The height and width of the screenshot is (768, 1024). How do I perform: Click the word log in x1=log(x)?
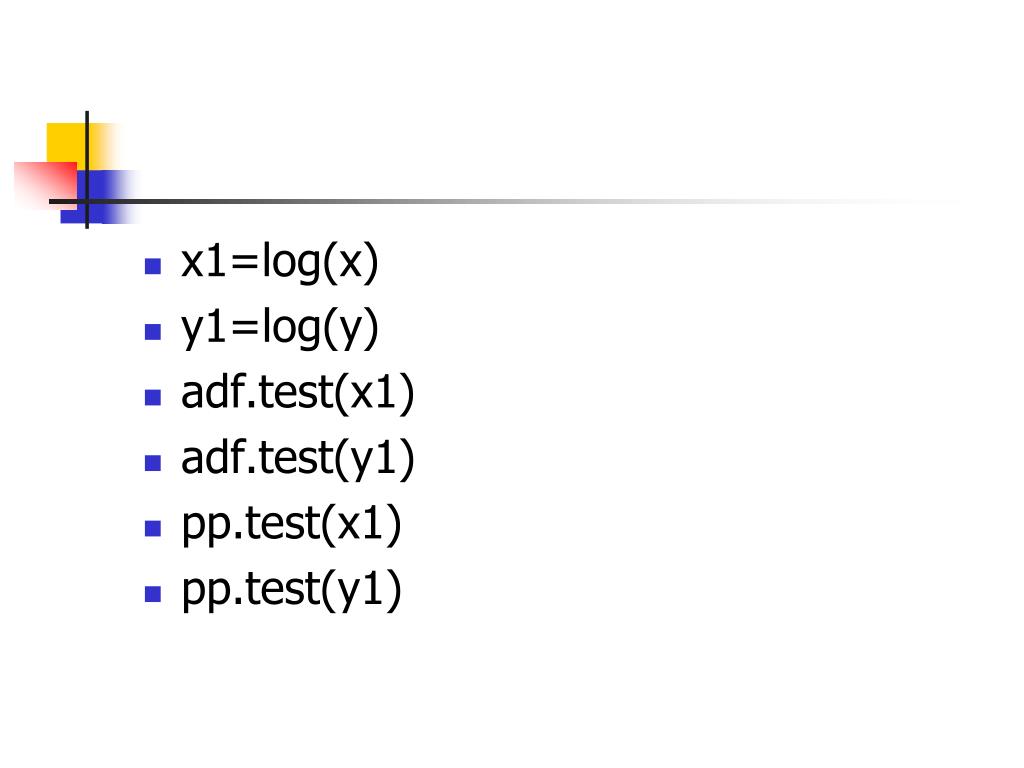pyautogui.click(x=291, y=263)
